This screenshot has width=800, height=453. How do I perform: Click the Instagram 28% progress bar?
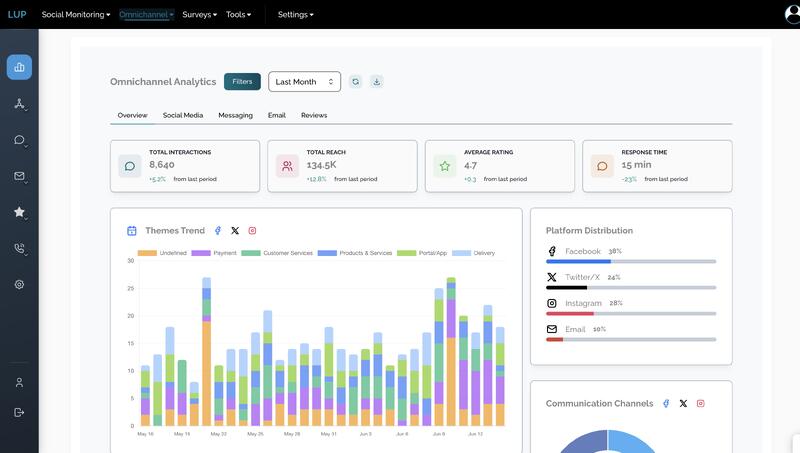click(x=631, y=313)
